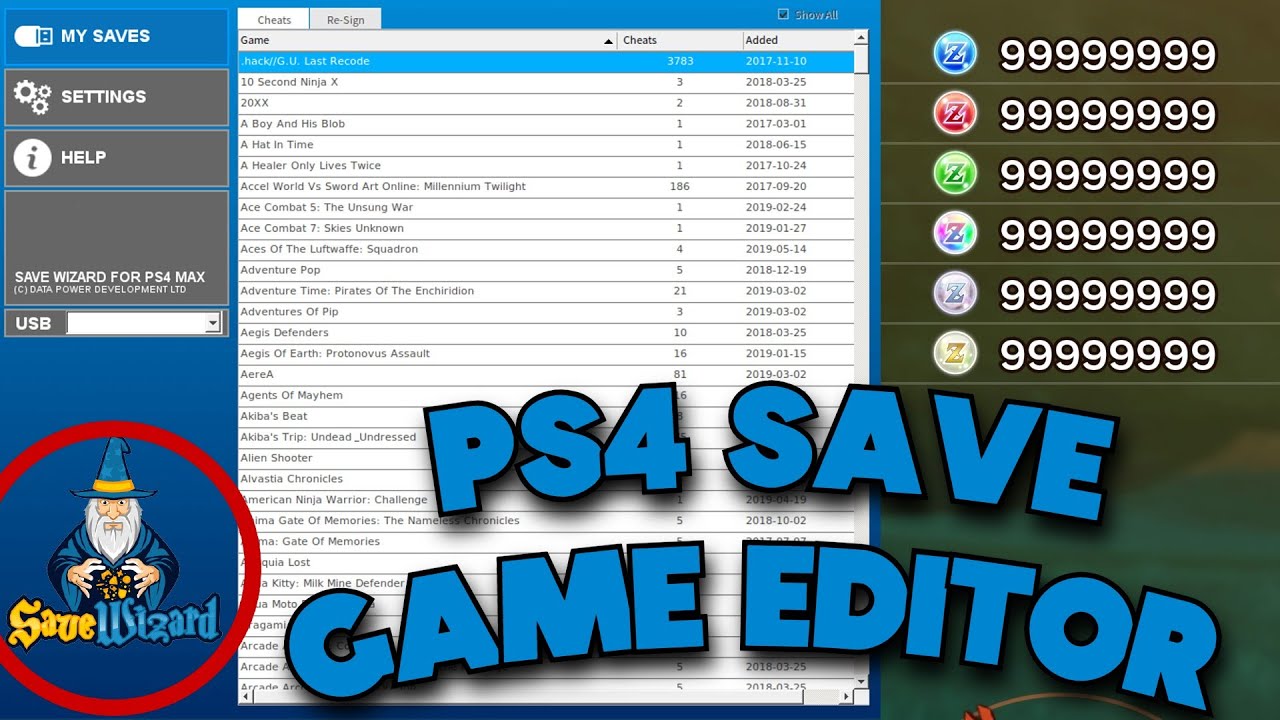The image size is (1280, 720).
Task: Click the Help info icon
Action: (x=32, y=158)
